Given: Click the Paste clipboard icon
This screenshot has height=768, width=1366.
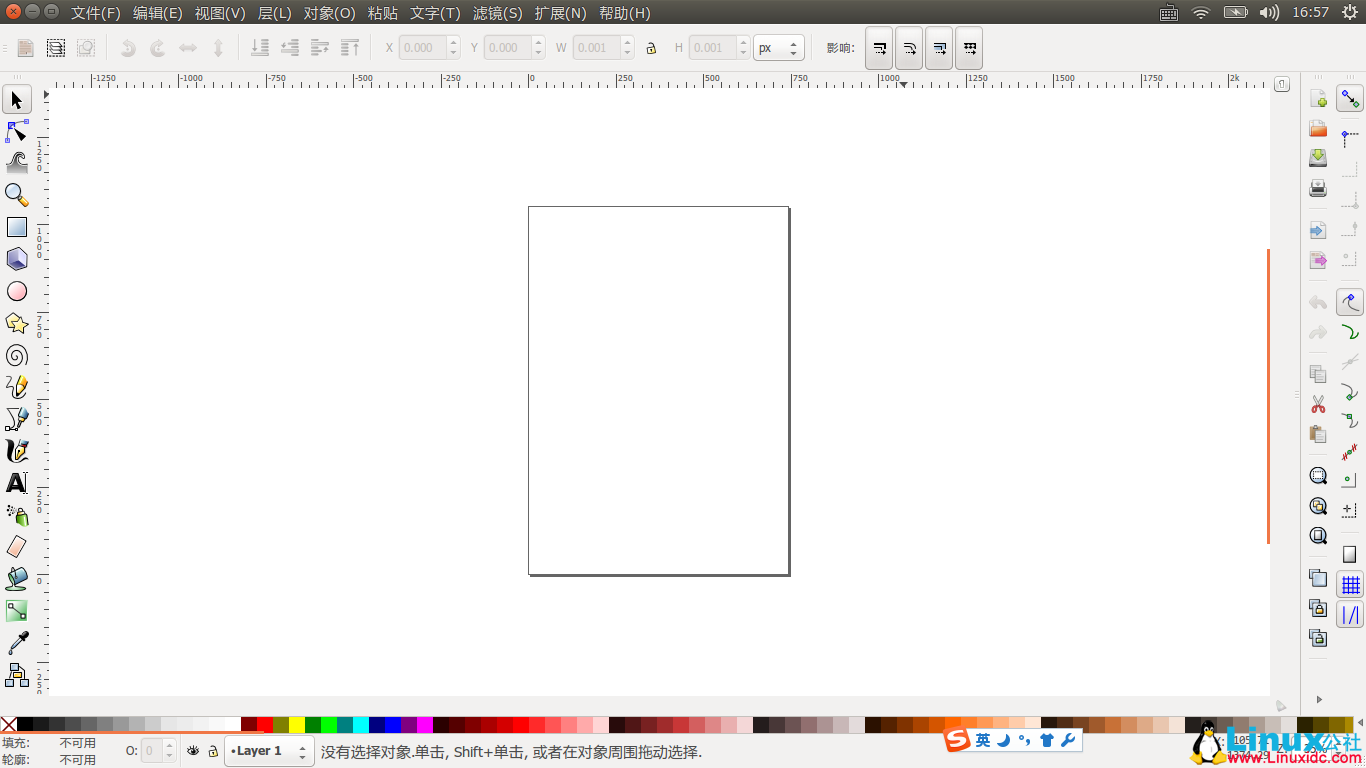Looking at the screenshot, I should (1318, 434).
